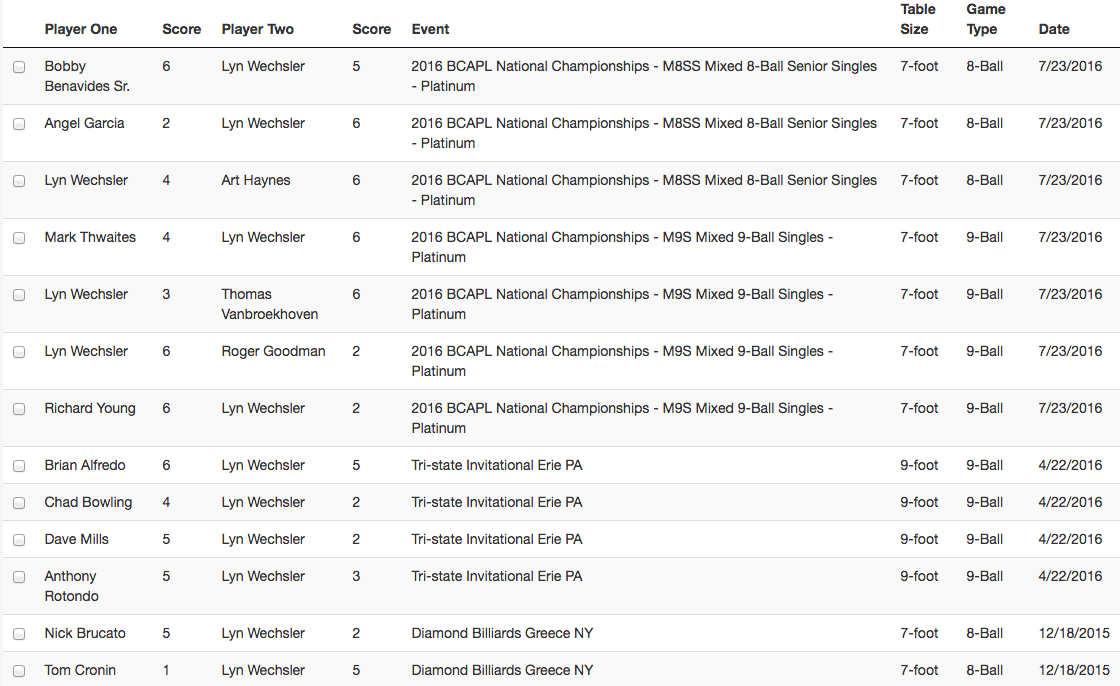Sort by the Date column header
Image resolution: width=1120 pixels, height=686 pixels.
(1054, 29)
